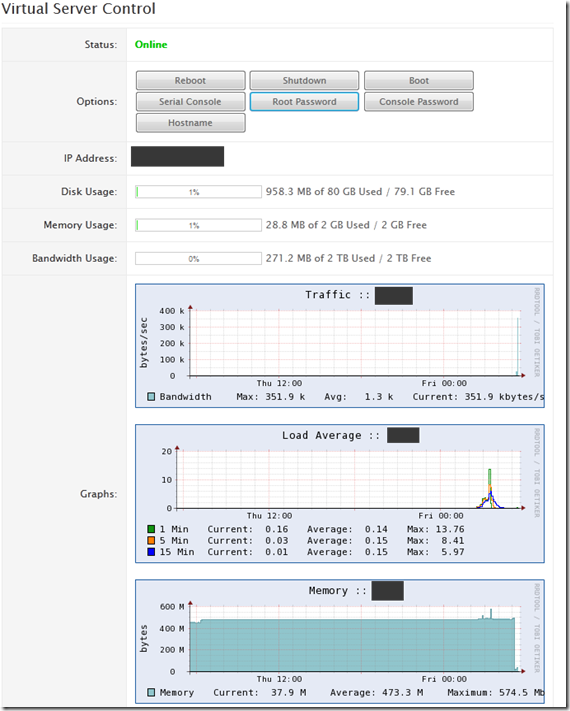
Task: Click the redacted IP Address value
Action: pyautogui.click(x=177, y=156)
